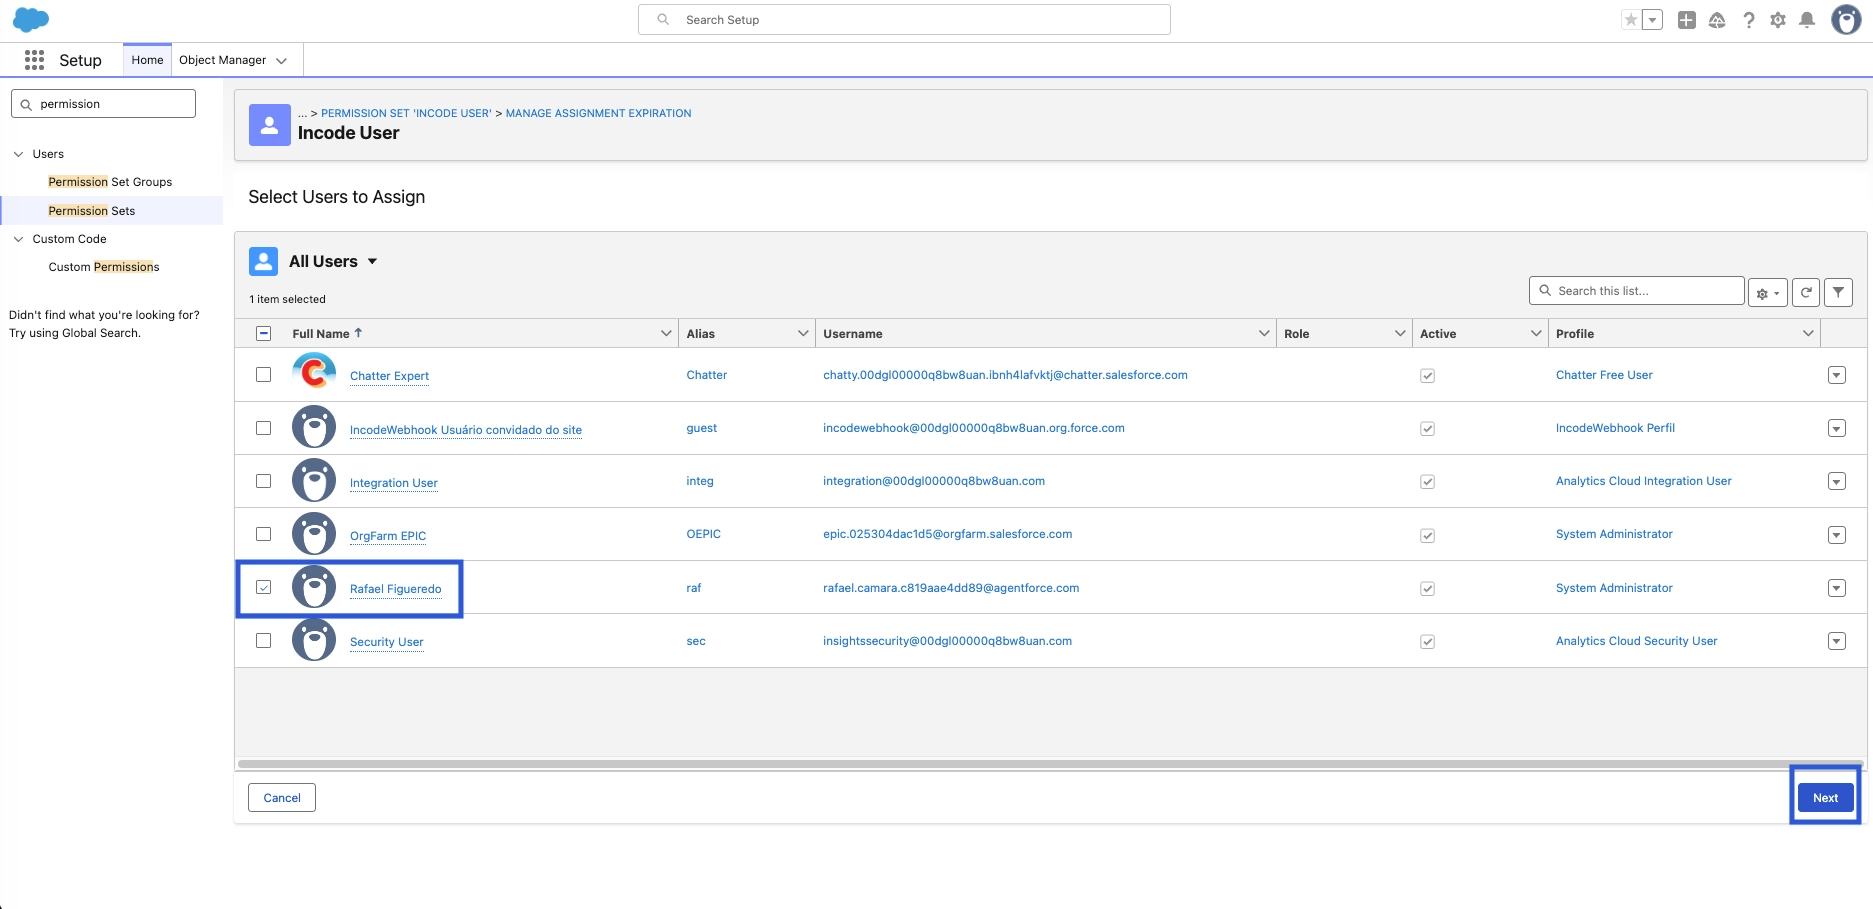Select the OrgFarm EPIC row checkbox
Viewport: 1873px width, 909px height.
point(264,534)
